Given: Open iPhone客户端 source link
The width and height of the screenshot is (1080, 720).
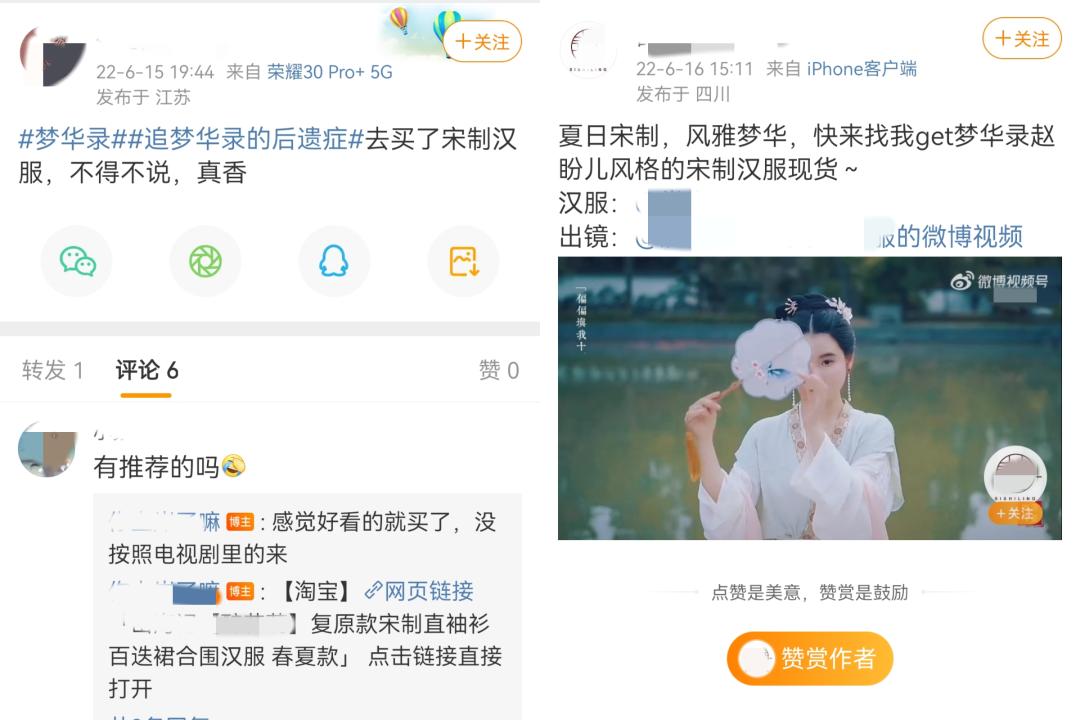Looking at the screenshot, I should pyautogui.click(x=862, y=69).
